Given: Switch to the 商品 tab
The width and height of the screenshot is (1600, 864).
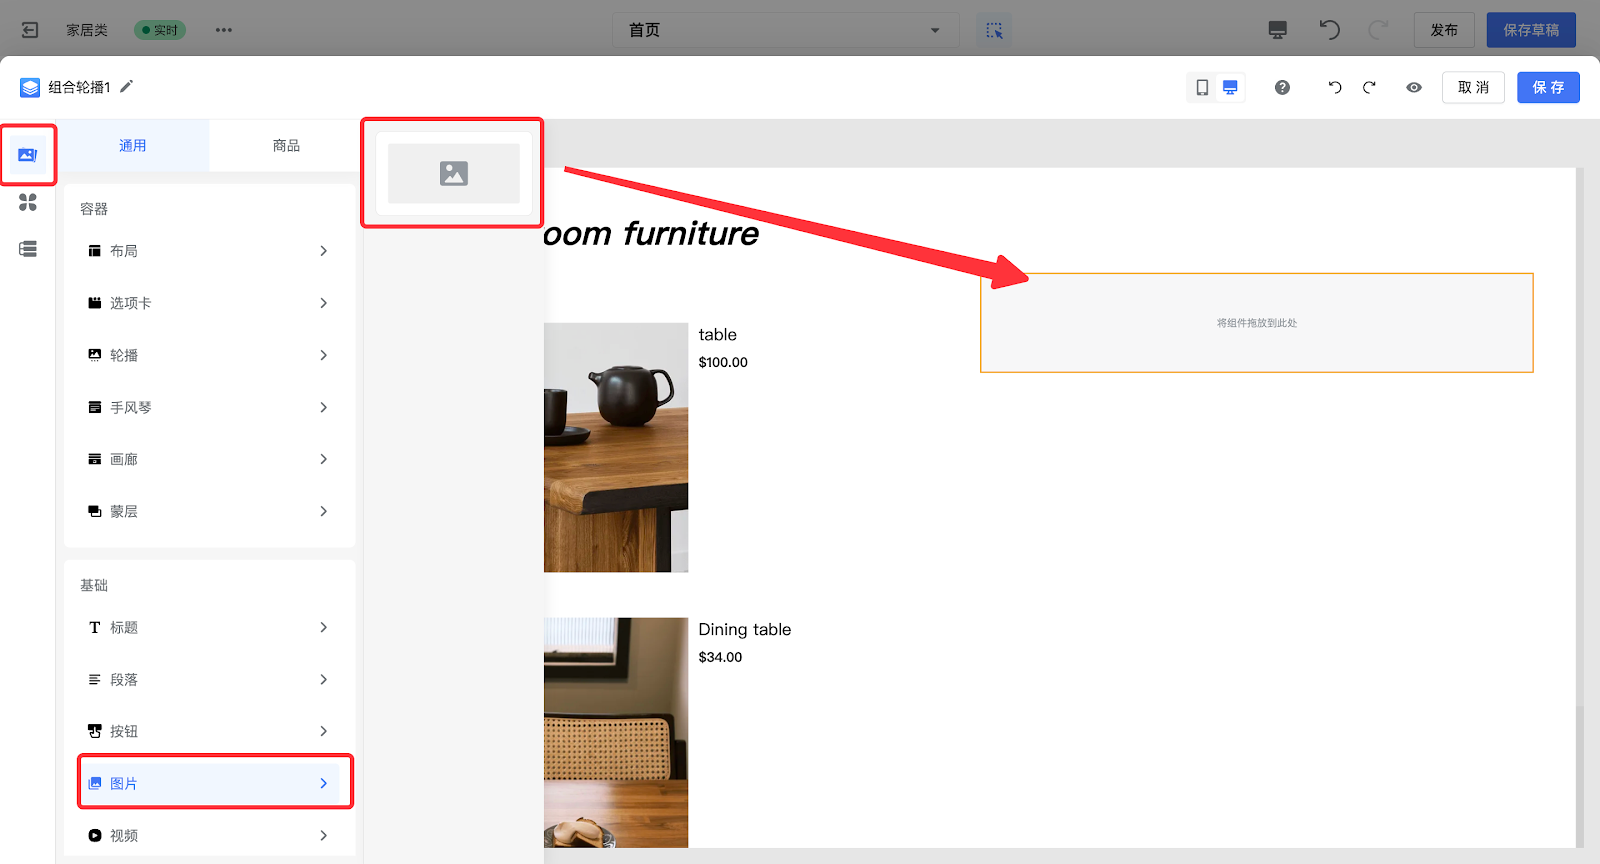Looking at the screenshot, I should (x=286, y=146).
